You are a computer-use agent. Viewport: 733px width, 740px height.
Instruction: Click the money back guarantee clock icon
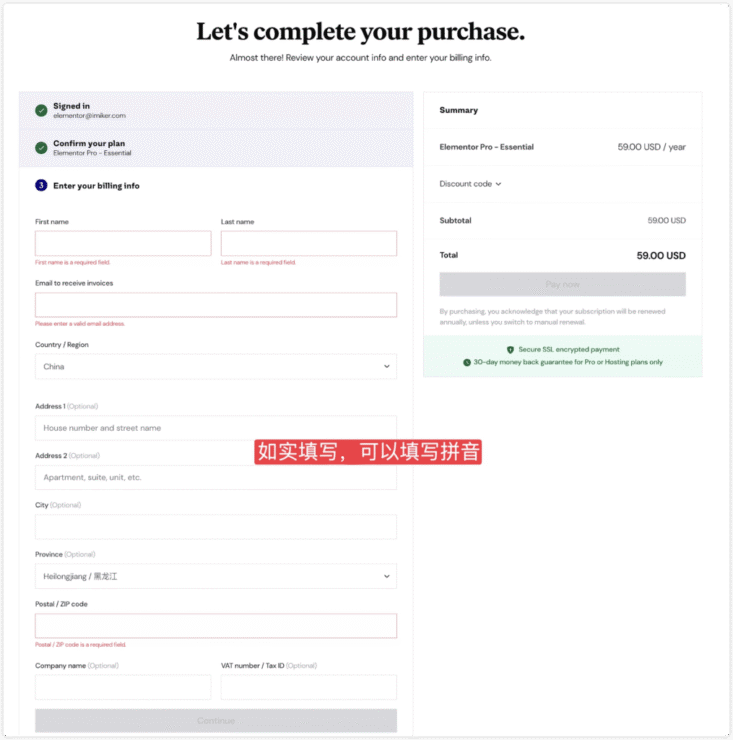click(467, 362)
